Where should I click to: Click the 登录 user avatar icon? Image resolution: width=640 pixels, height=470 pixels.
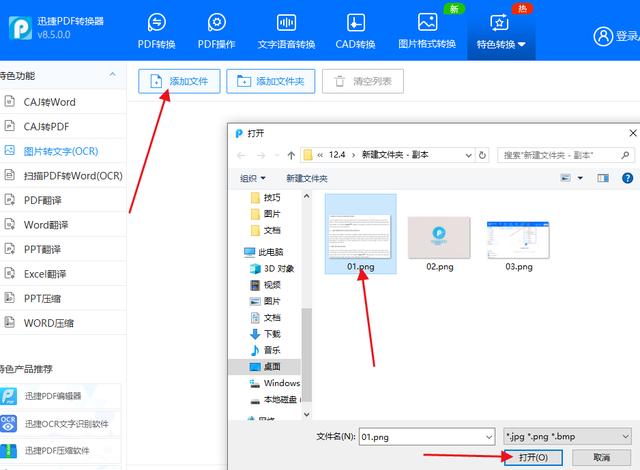click(603, 36)
